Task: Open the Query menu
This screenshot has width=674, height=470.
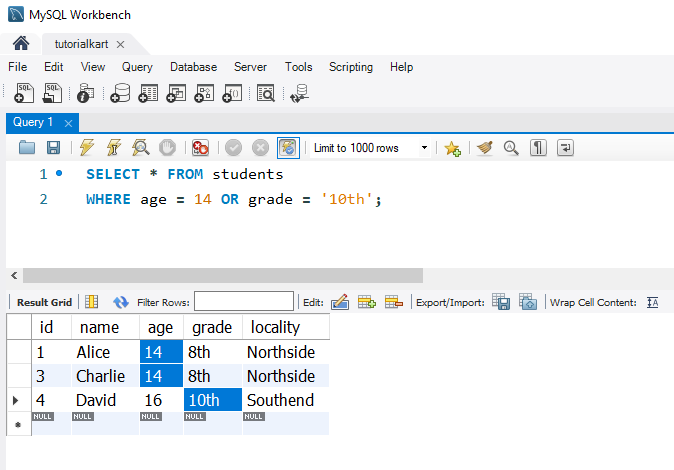Action: point(137,67)
